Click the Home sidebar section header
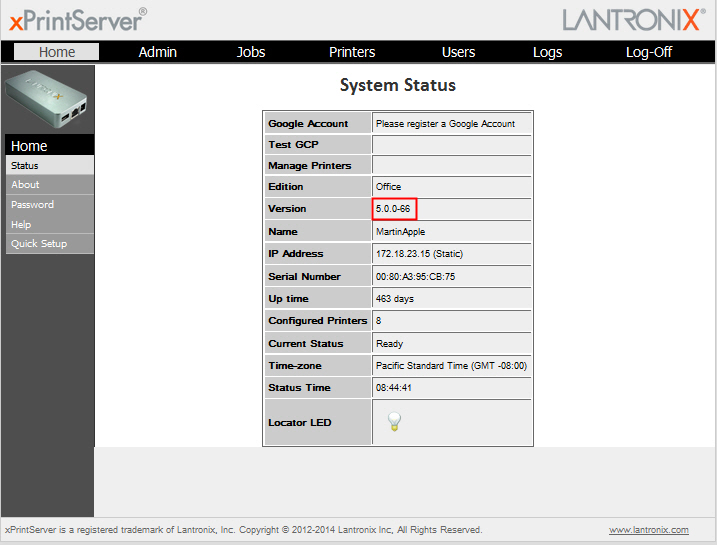The height and width of the screenshot is (545, 717). coord(29,146)
